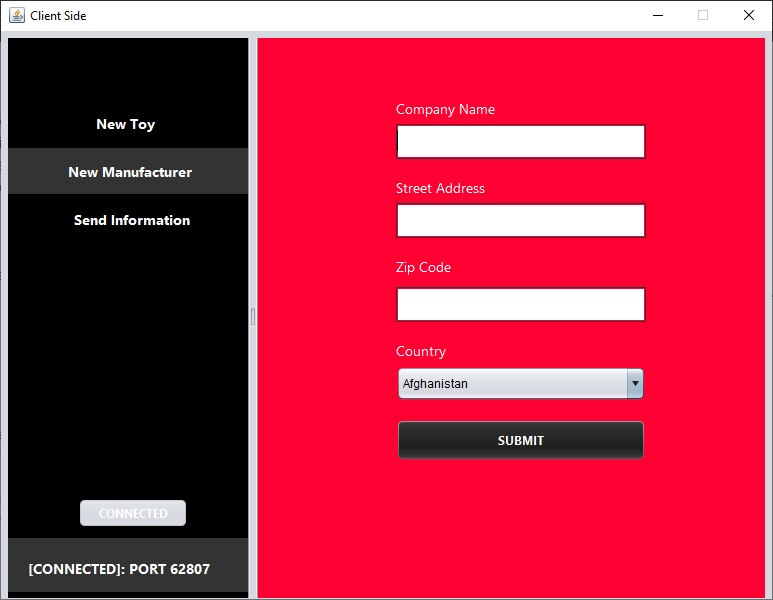Submit the manufacturer form
Screen dimensions: 773x600
521,440
